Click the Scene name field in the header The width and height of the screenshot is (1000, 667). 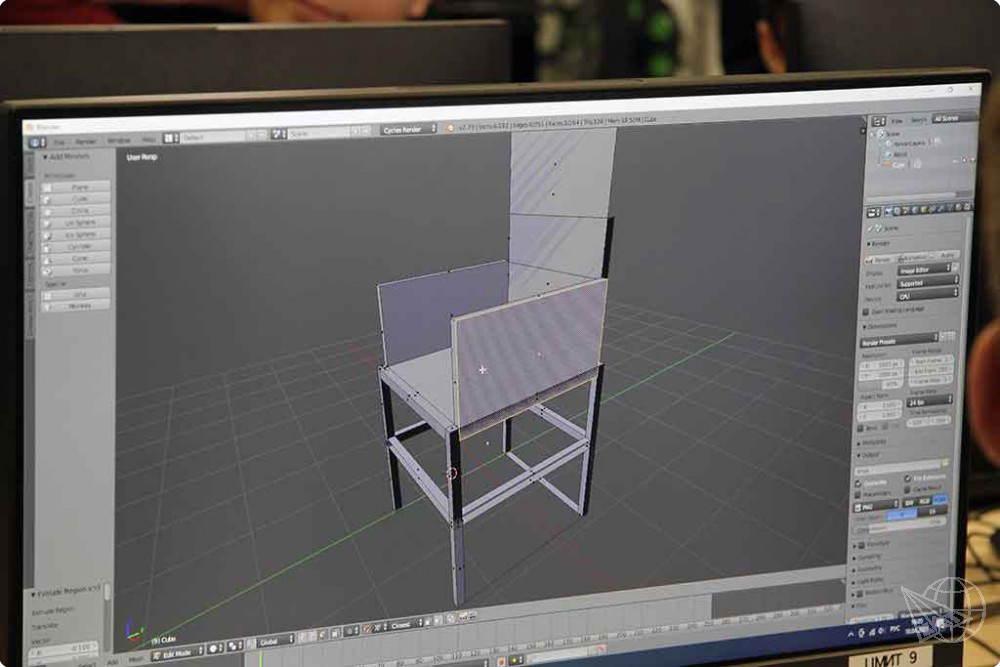click(320, 133)
